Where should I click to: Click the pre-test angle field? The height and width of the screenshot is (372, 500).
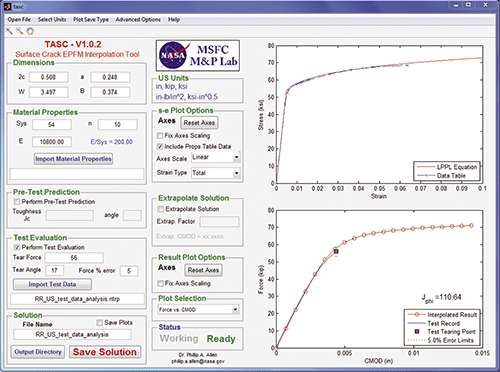coord(132,216)
